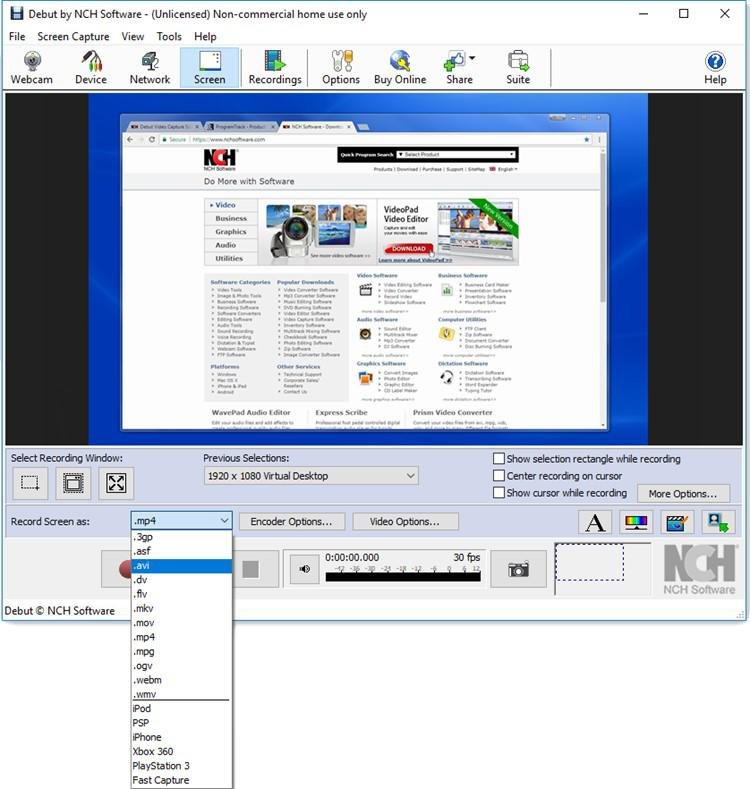Select .flv from the format list

[181, 594]
